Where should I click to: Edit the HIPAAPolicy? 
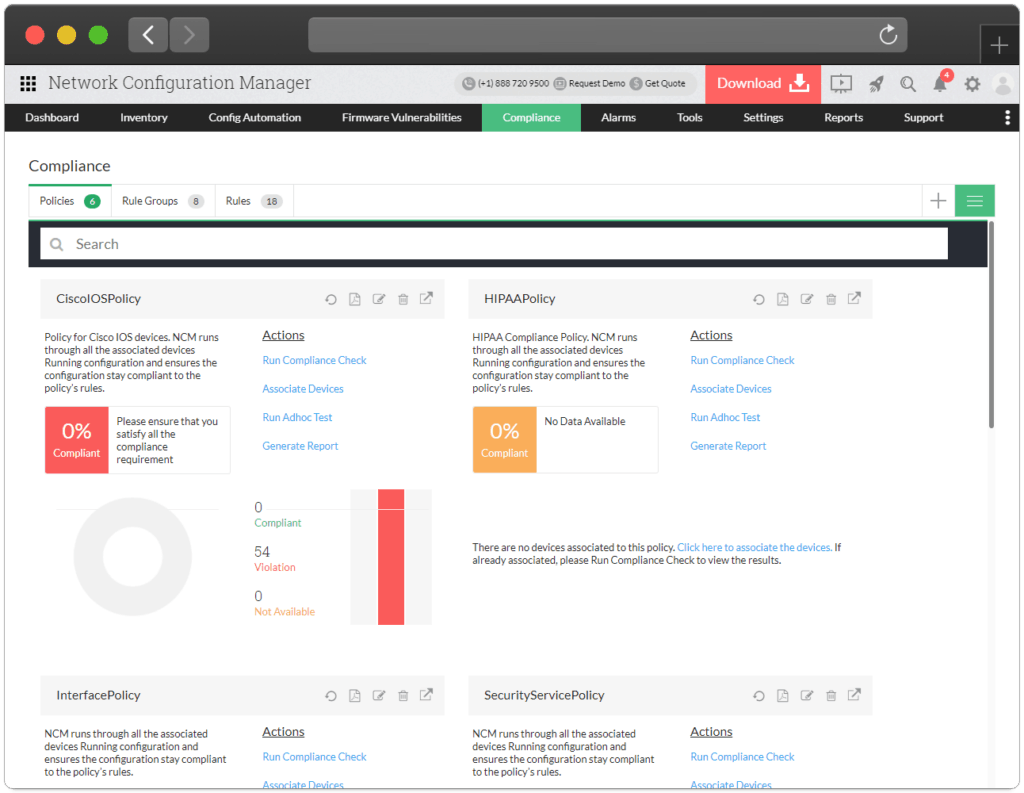[807, 299]
